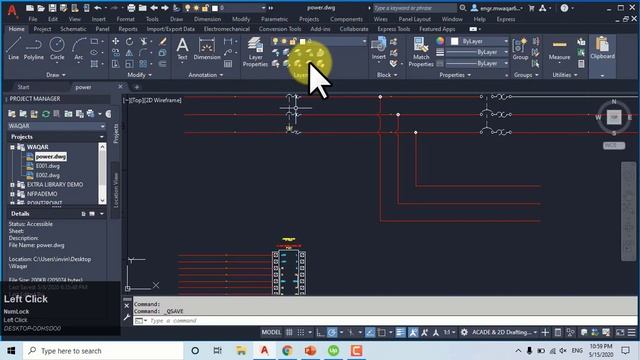Screen dimensions: 640x360
Task: Toggle object snap tracking in status bar
Action: point(370,333)
